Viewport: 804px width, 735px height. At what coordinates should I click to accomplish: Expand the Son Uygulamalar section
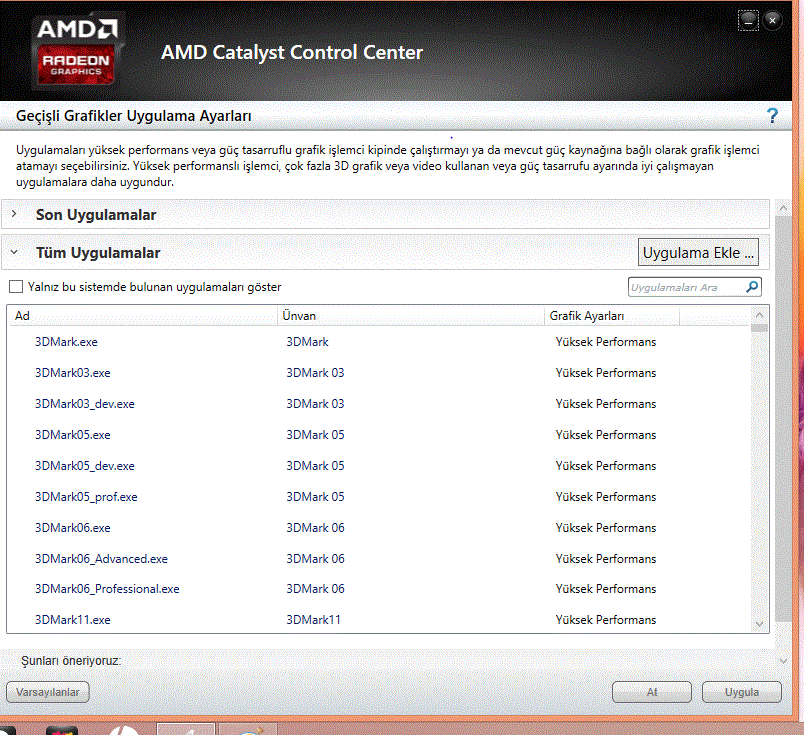pos(14,214)
